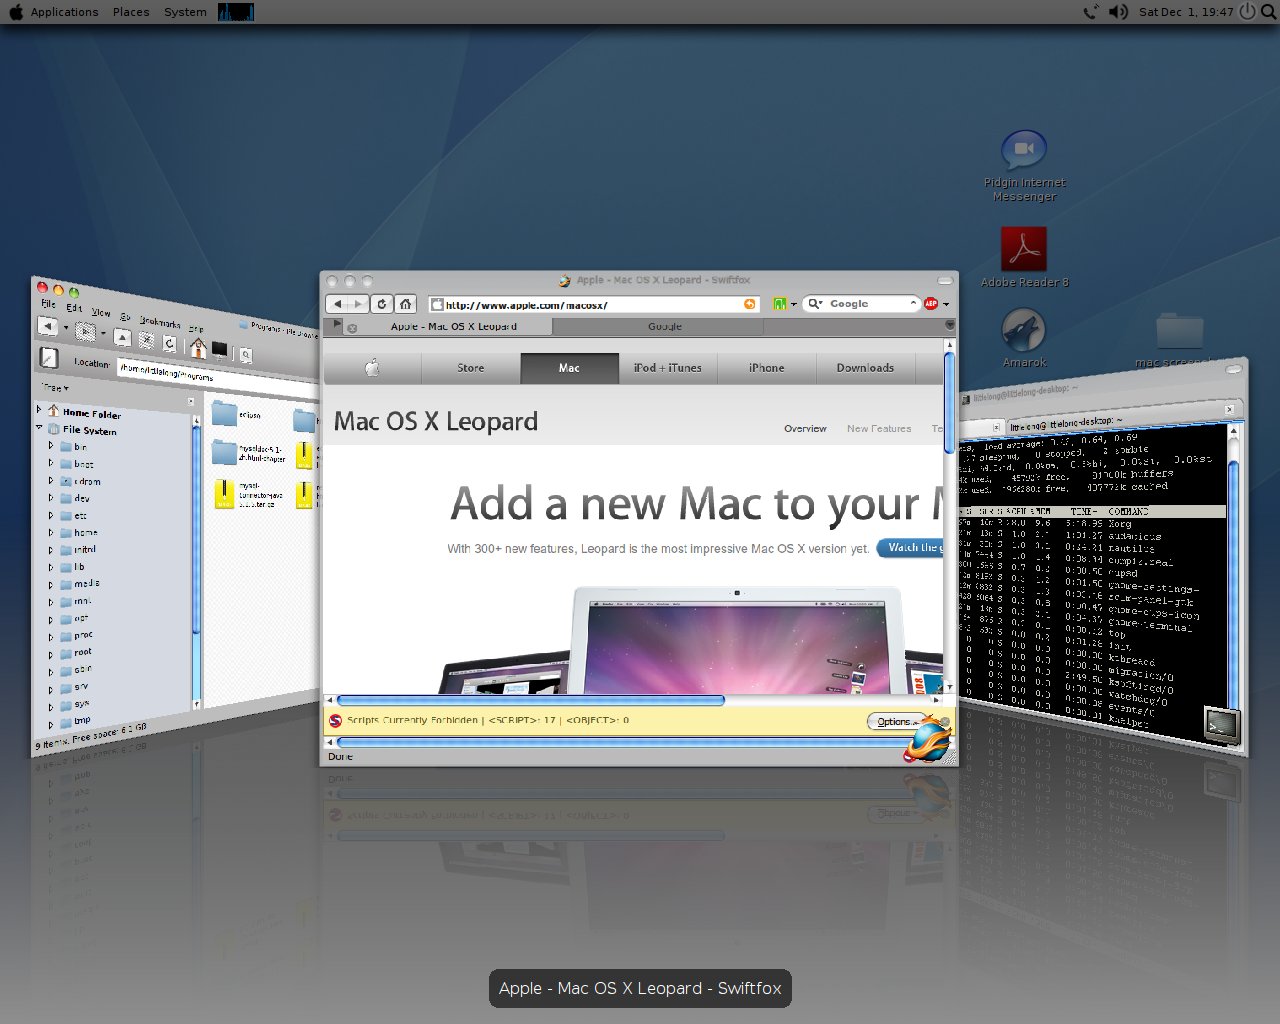Click the green bookmark icon beside URL bar
This screenshot has width=1280, height=1024.
(780, 304)
